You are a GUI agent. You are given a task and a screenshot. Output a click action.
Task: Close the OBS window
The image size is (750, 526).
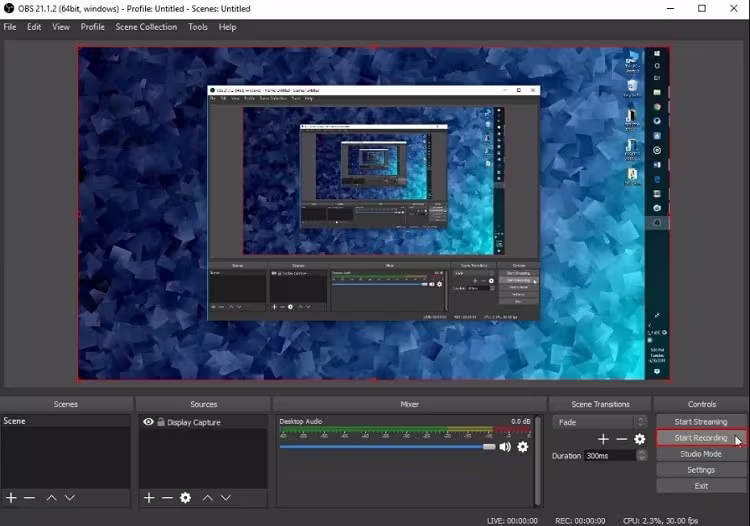pyautogui.click(x=734, y=8)
